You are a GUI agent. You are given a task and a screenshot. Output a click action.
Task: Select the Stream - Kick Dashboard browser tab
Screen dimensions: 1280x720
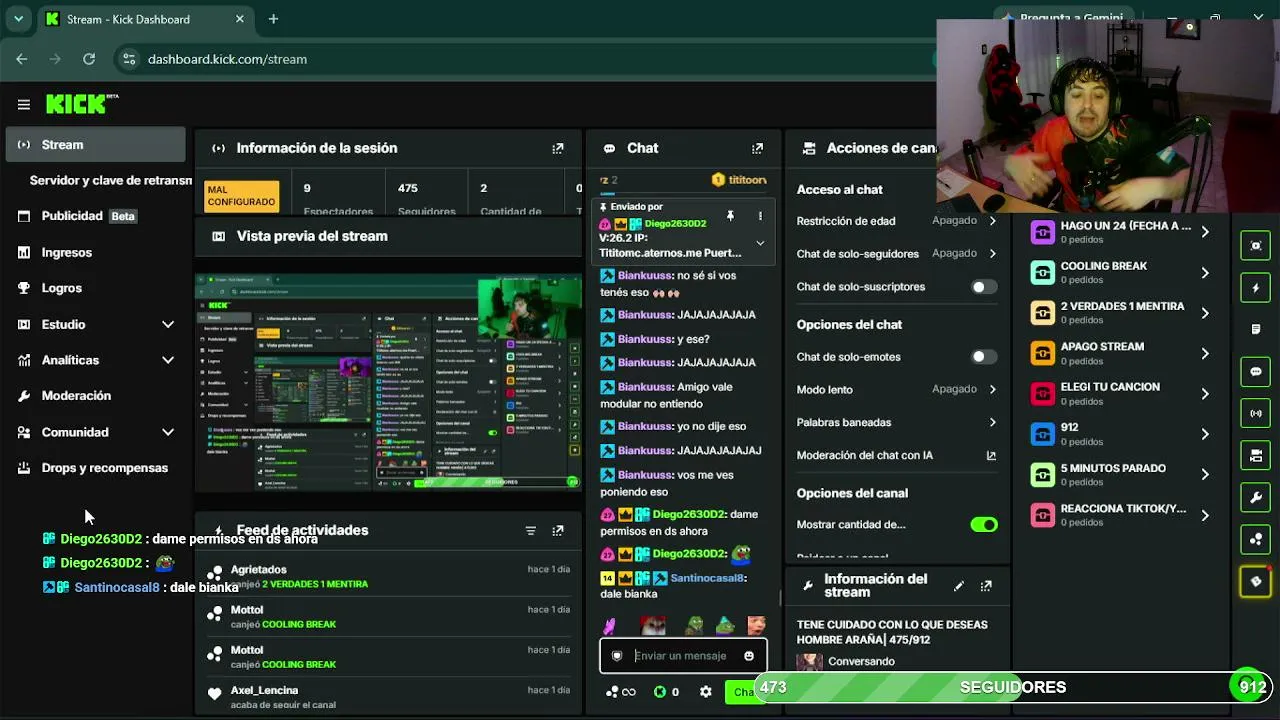(x=145, y=19)
